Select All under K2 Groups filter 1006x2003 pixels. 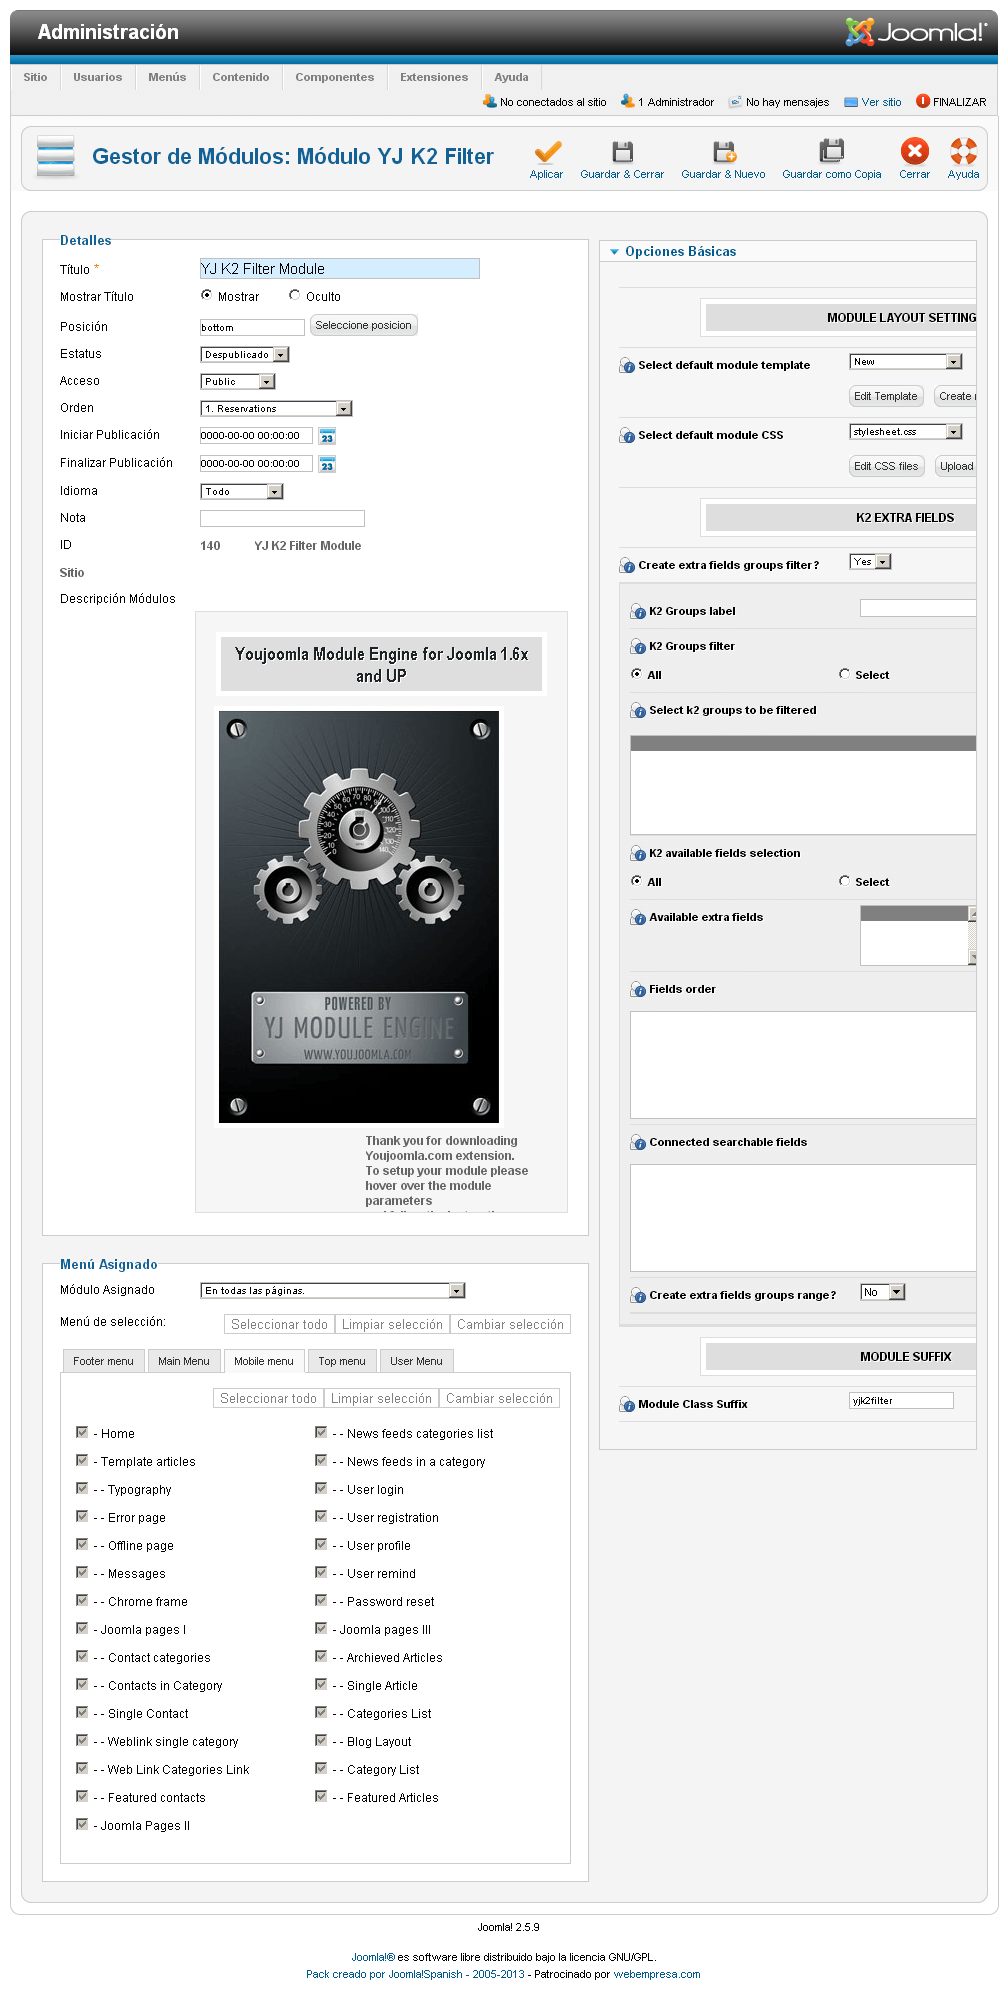tap(636, 674)
